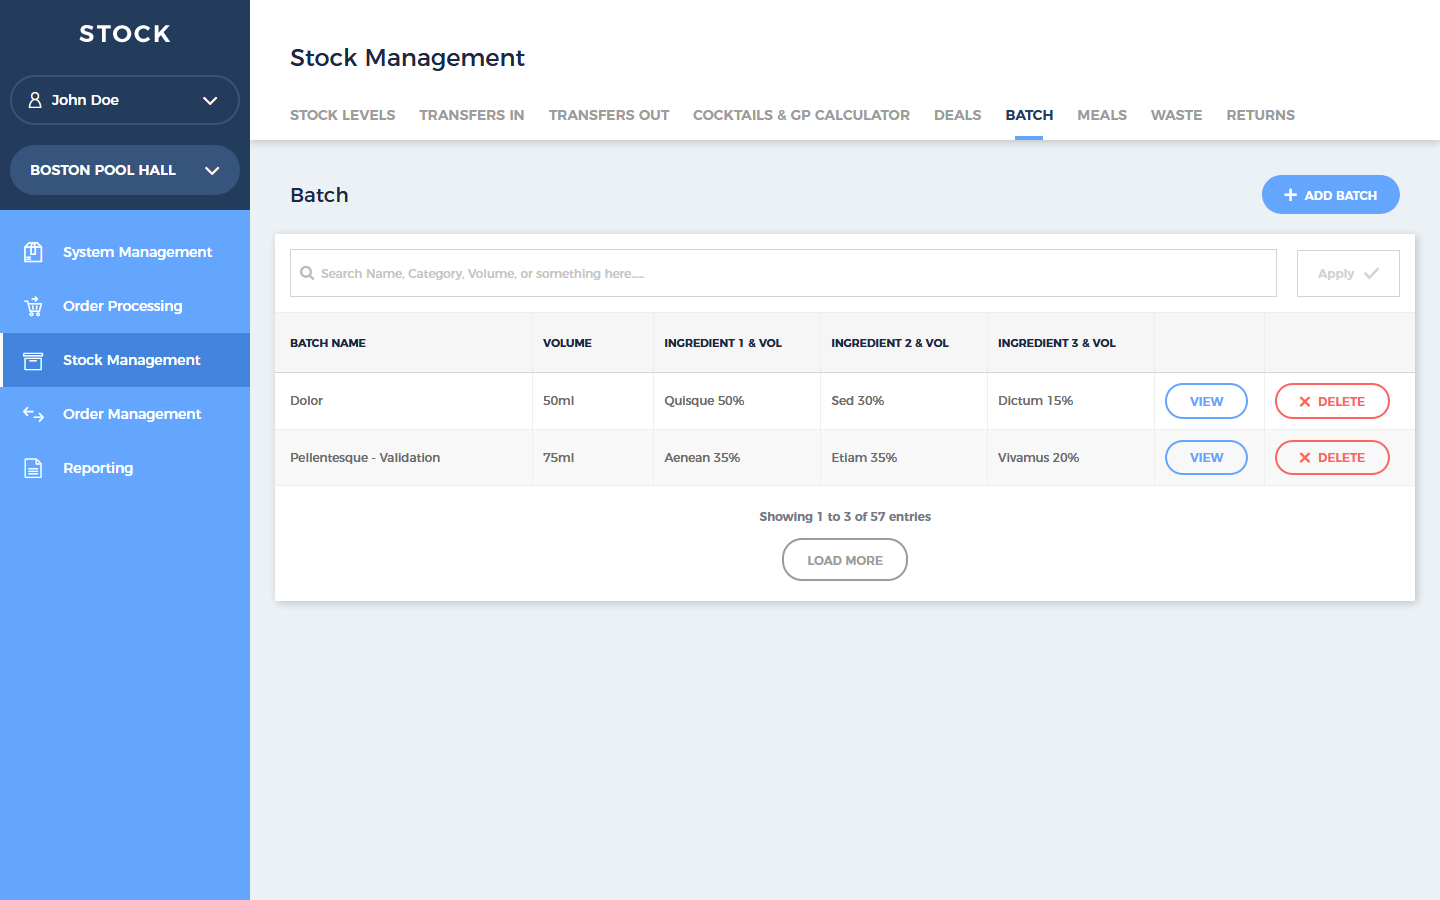Image resolution: width=1440 pixels, height=900 pixels.
Task: Click the magnifier icon in search bar
Action: 307,273
